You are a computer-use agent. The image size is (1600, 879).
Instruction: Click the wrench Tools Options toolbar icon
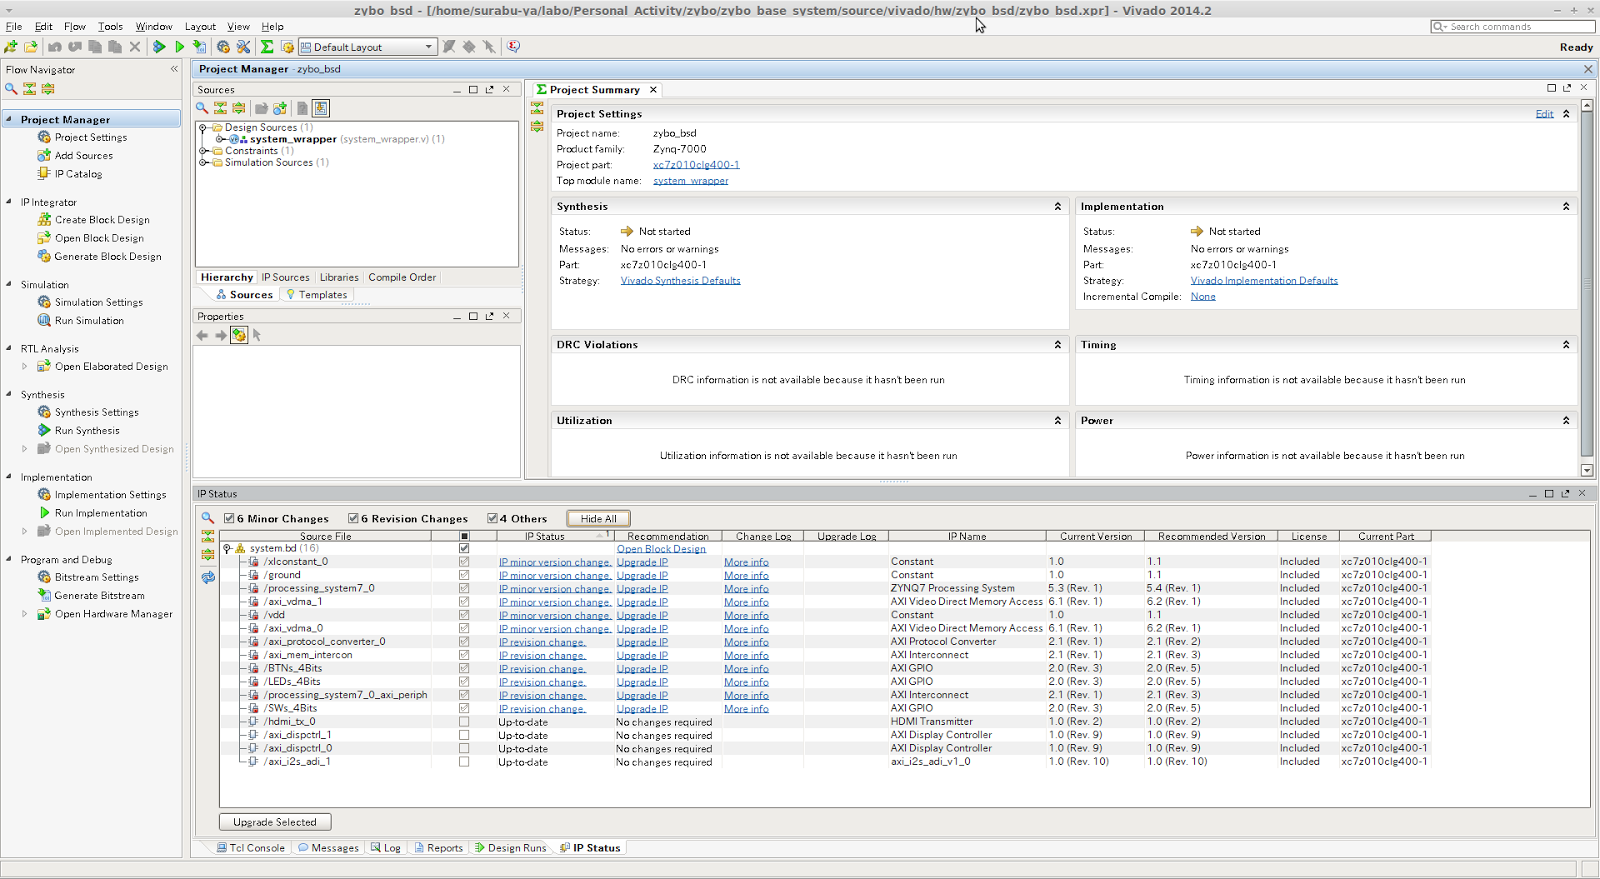243,47
